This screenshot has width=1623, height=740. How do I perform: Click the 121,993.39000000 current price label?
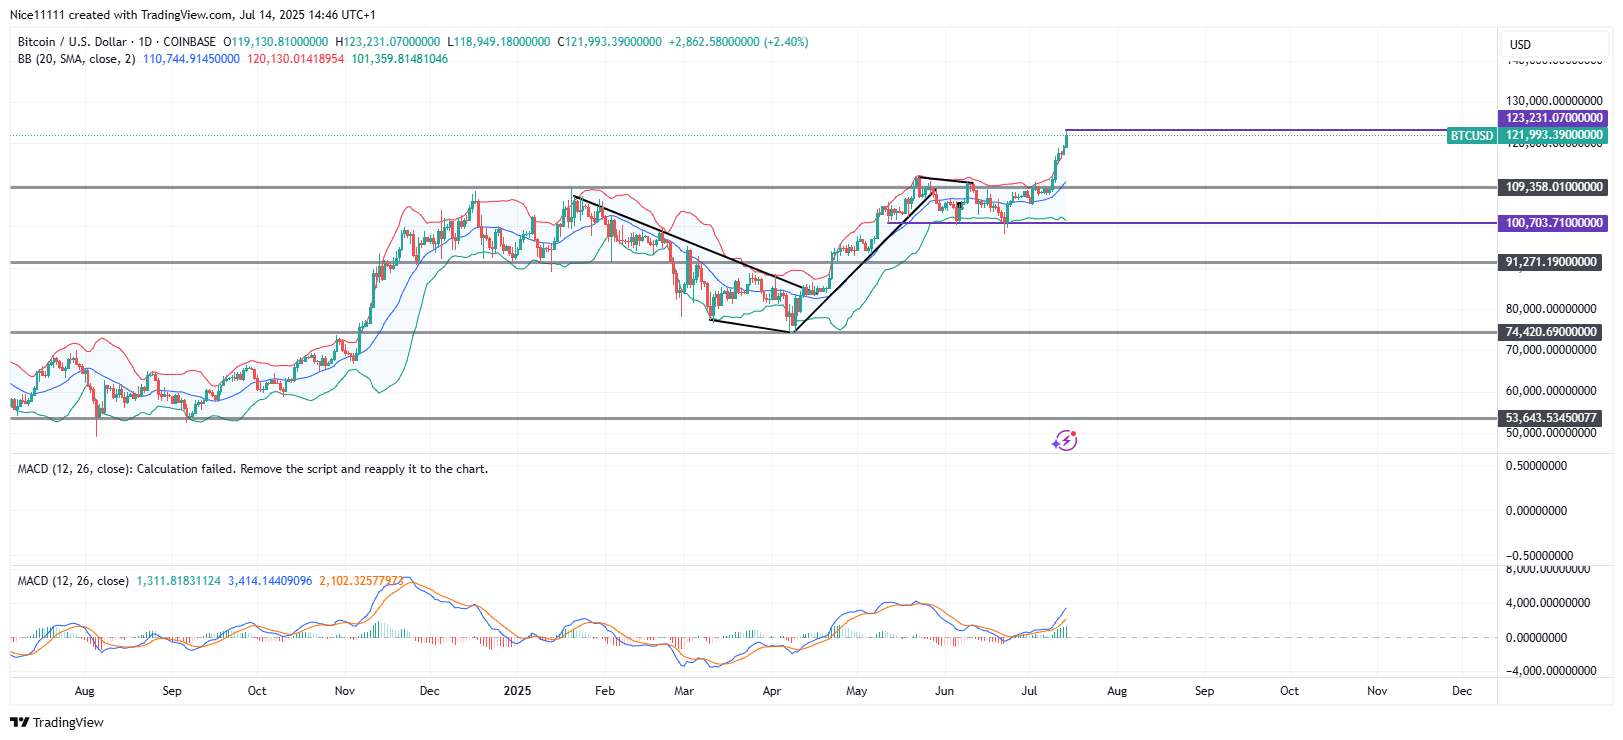pos(1554,135)
